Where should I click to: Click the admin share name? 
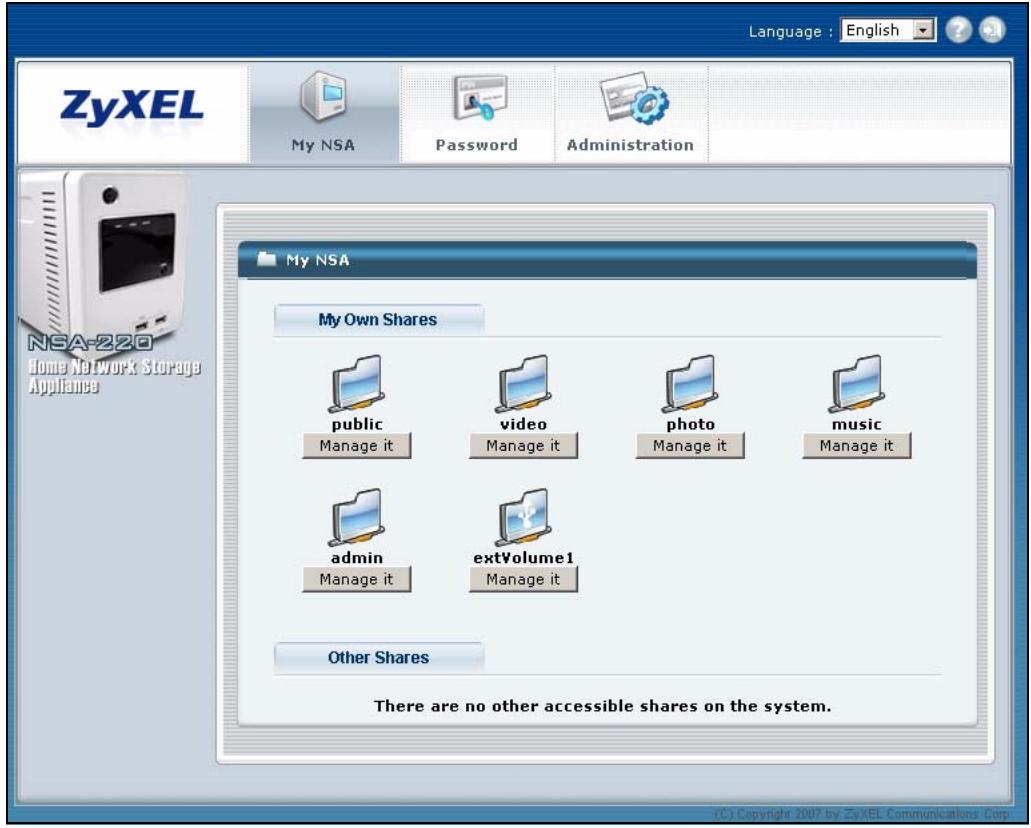[357, 558]
